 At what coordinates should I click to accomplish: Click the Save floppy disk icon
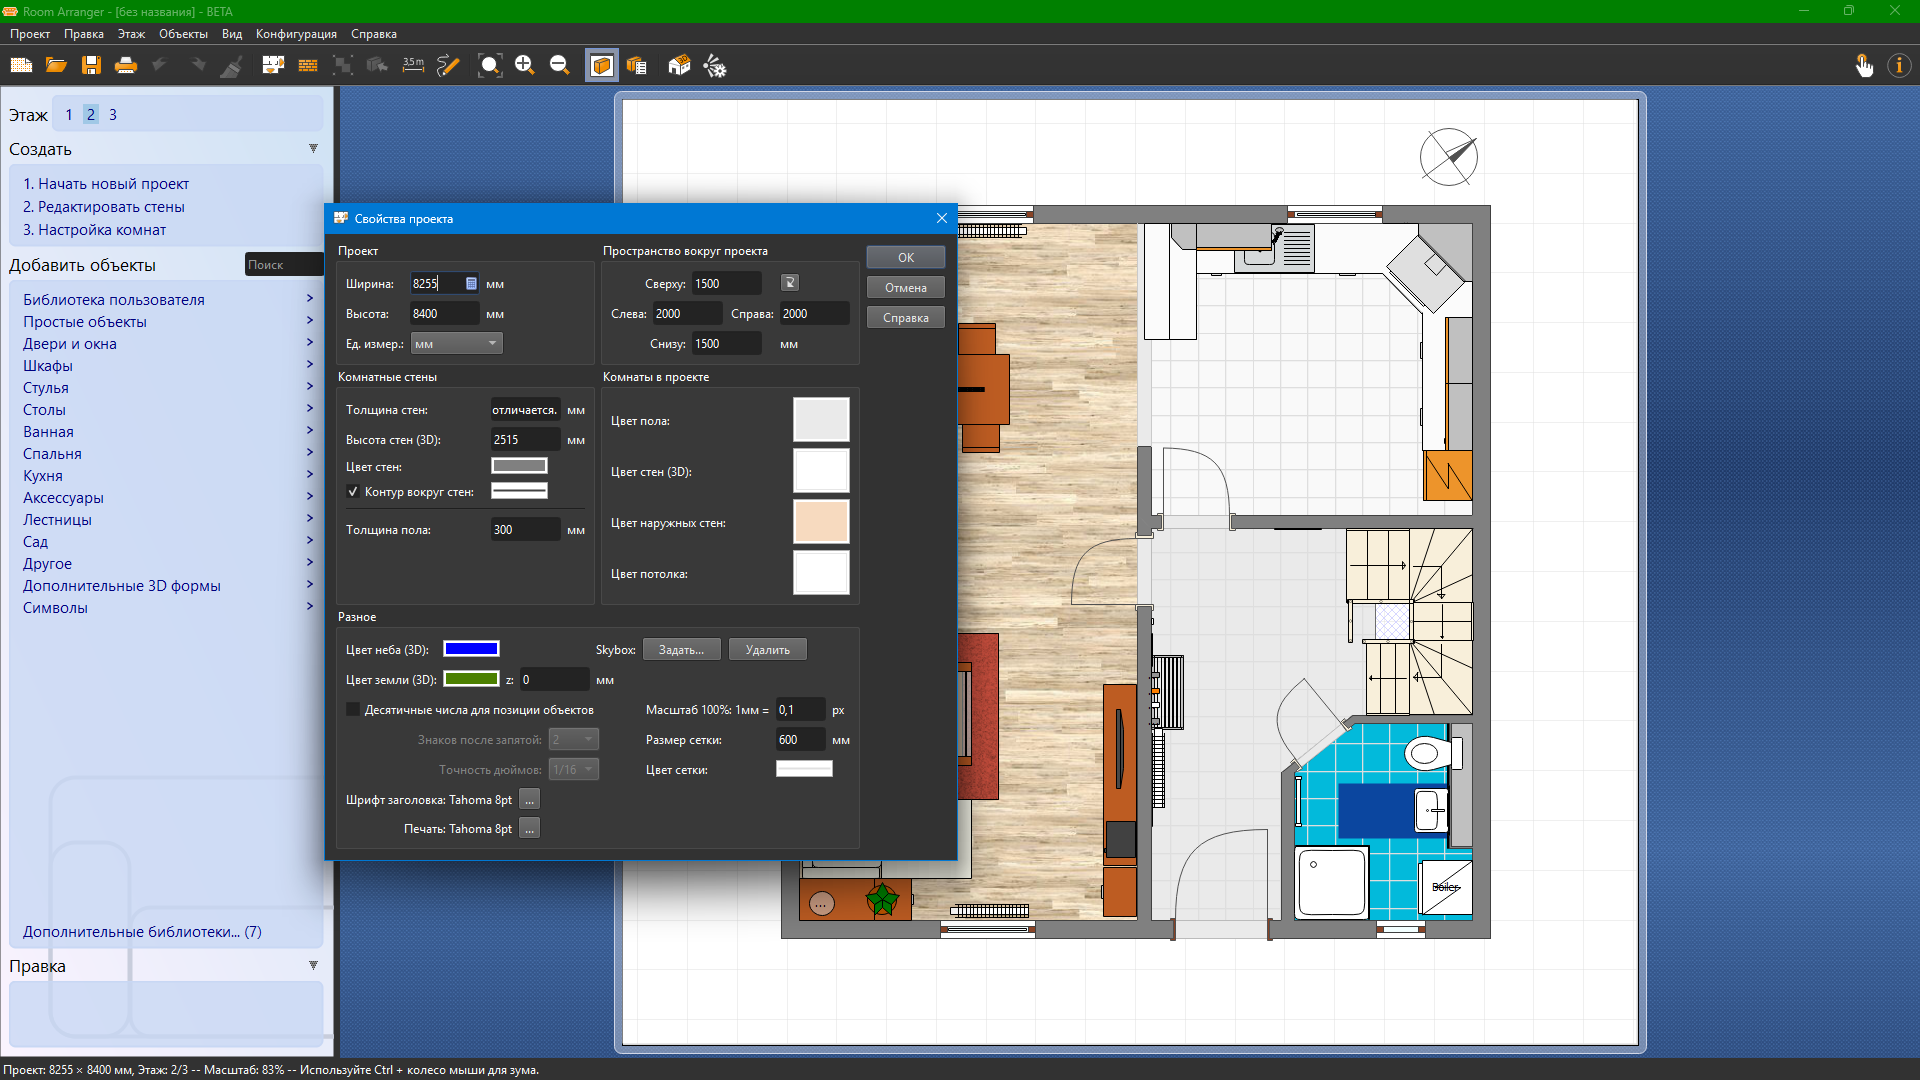tap(91, 66)
